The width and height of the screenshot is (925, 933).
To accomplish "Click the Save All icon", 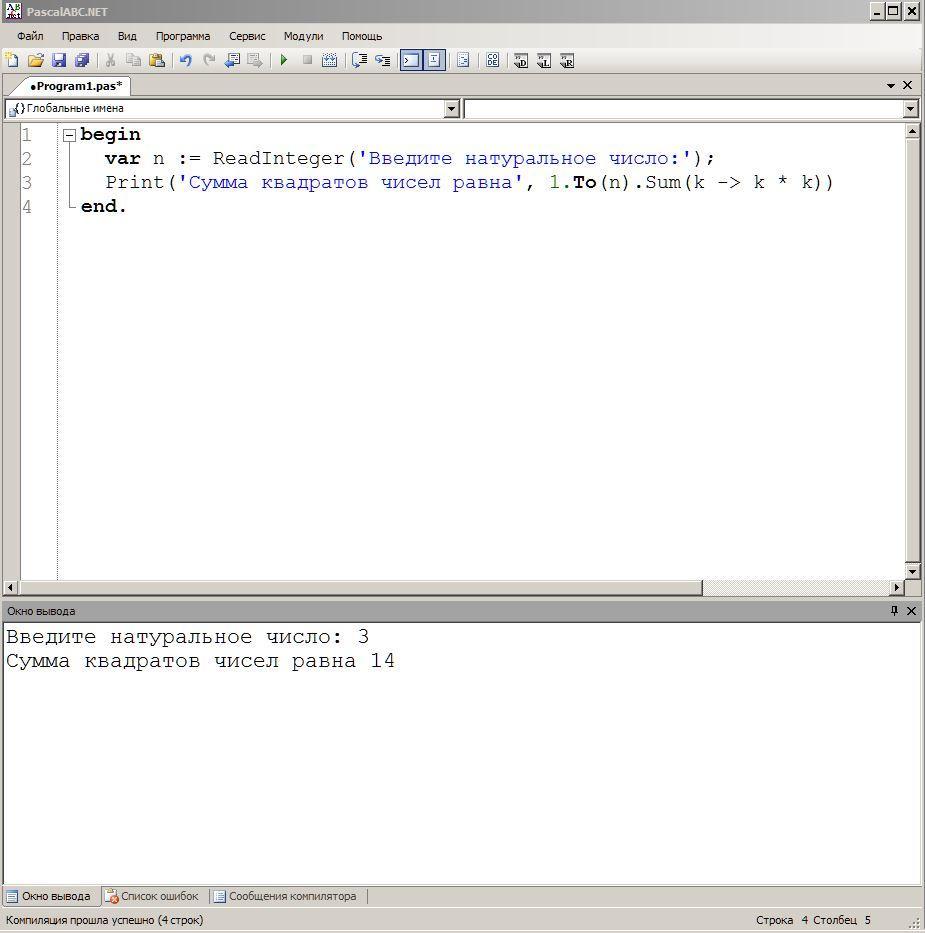I will (82, 60).
